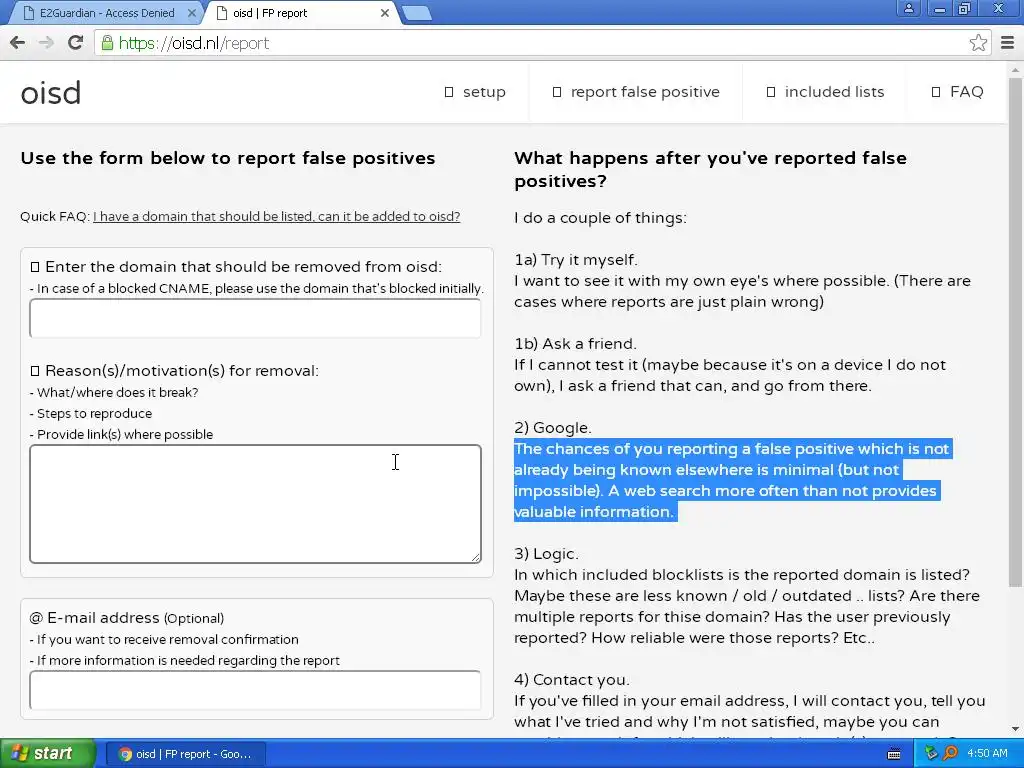The height and width of the screenshot is (768, 1024).
Task: Click the oisd site logo
Action: pos(51,93)
